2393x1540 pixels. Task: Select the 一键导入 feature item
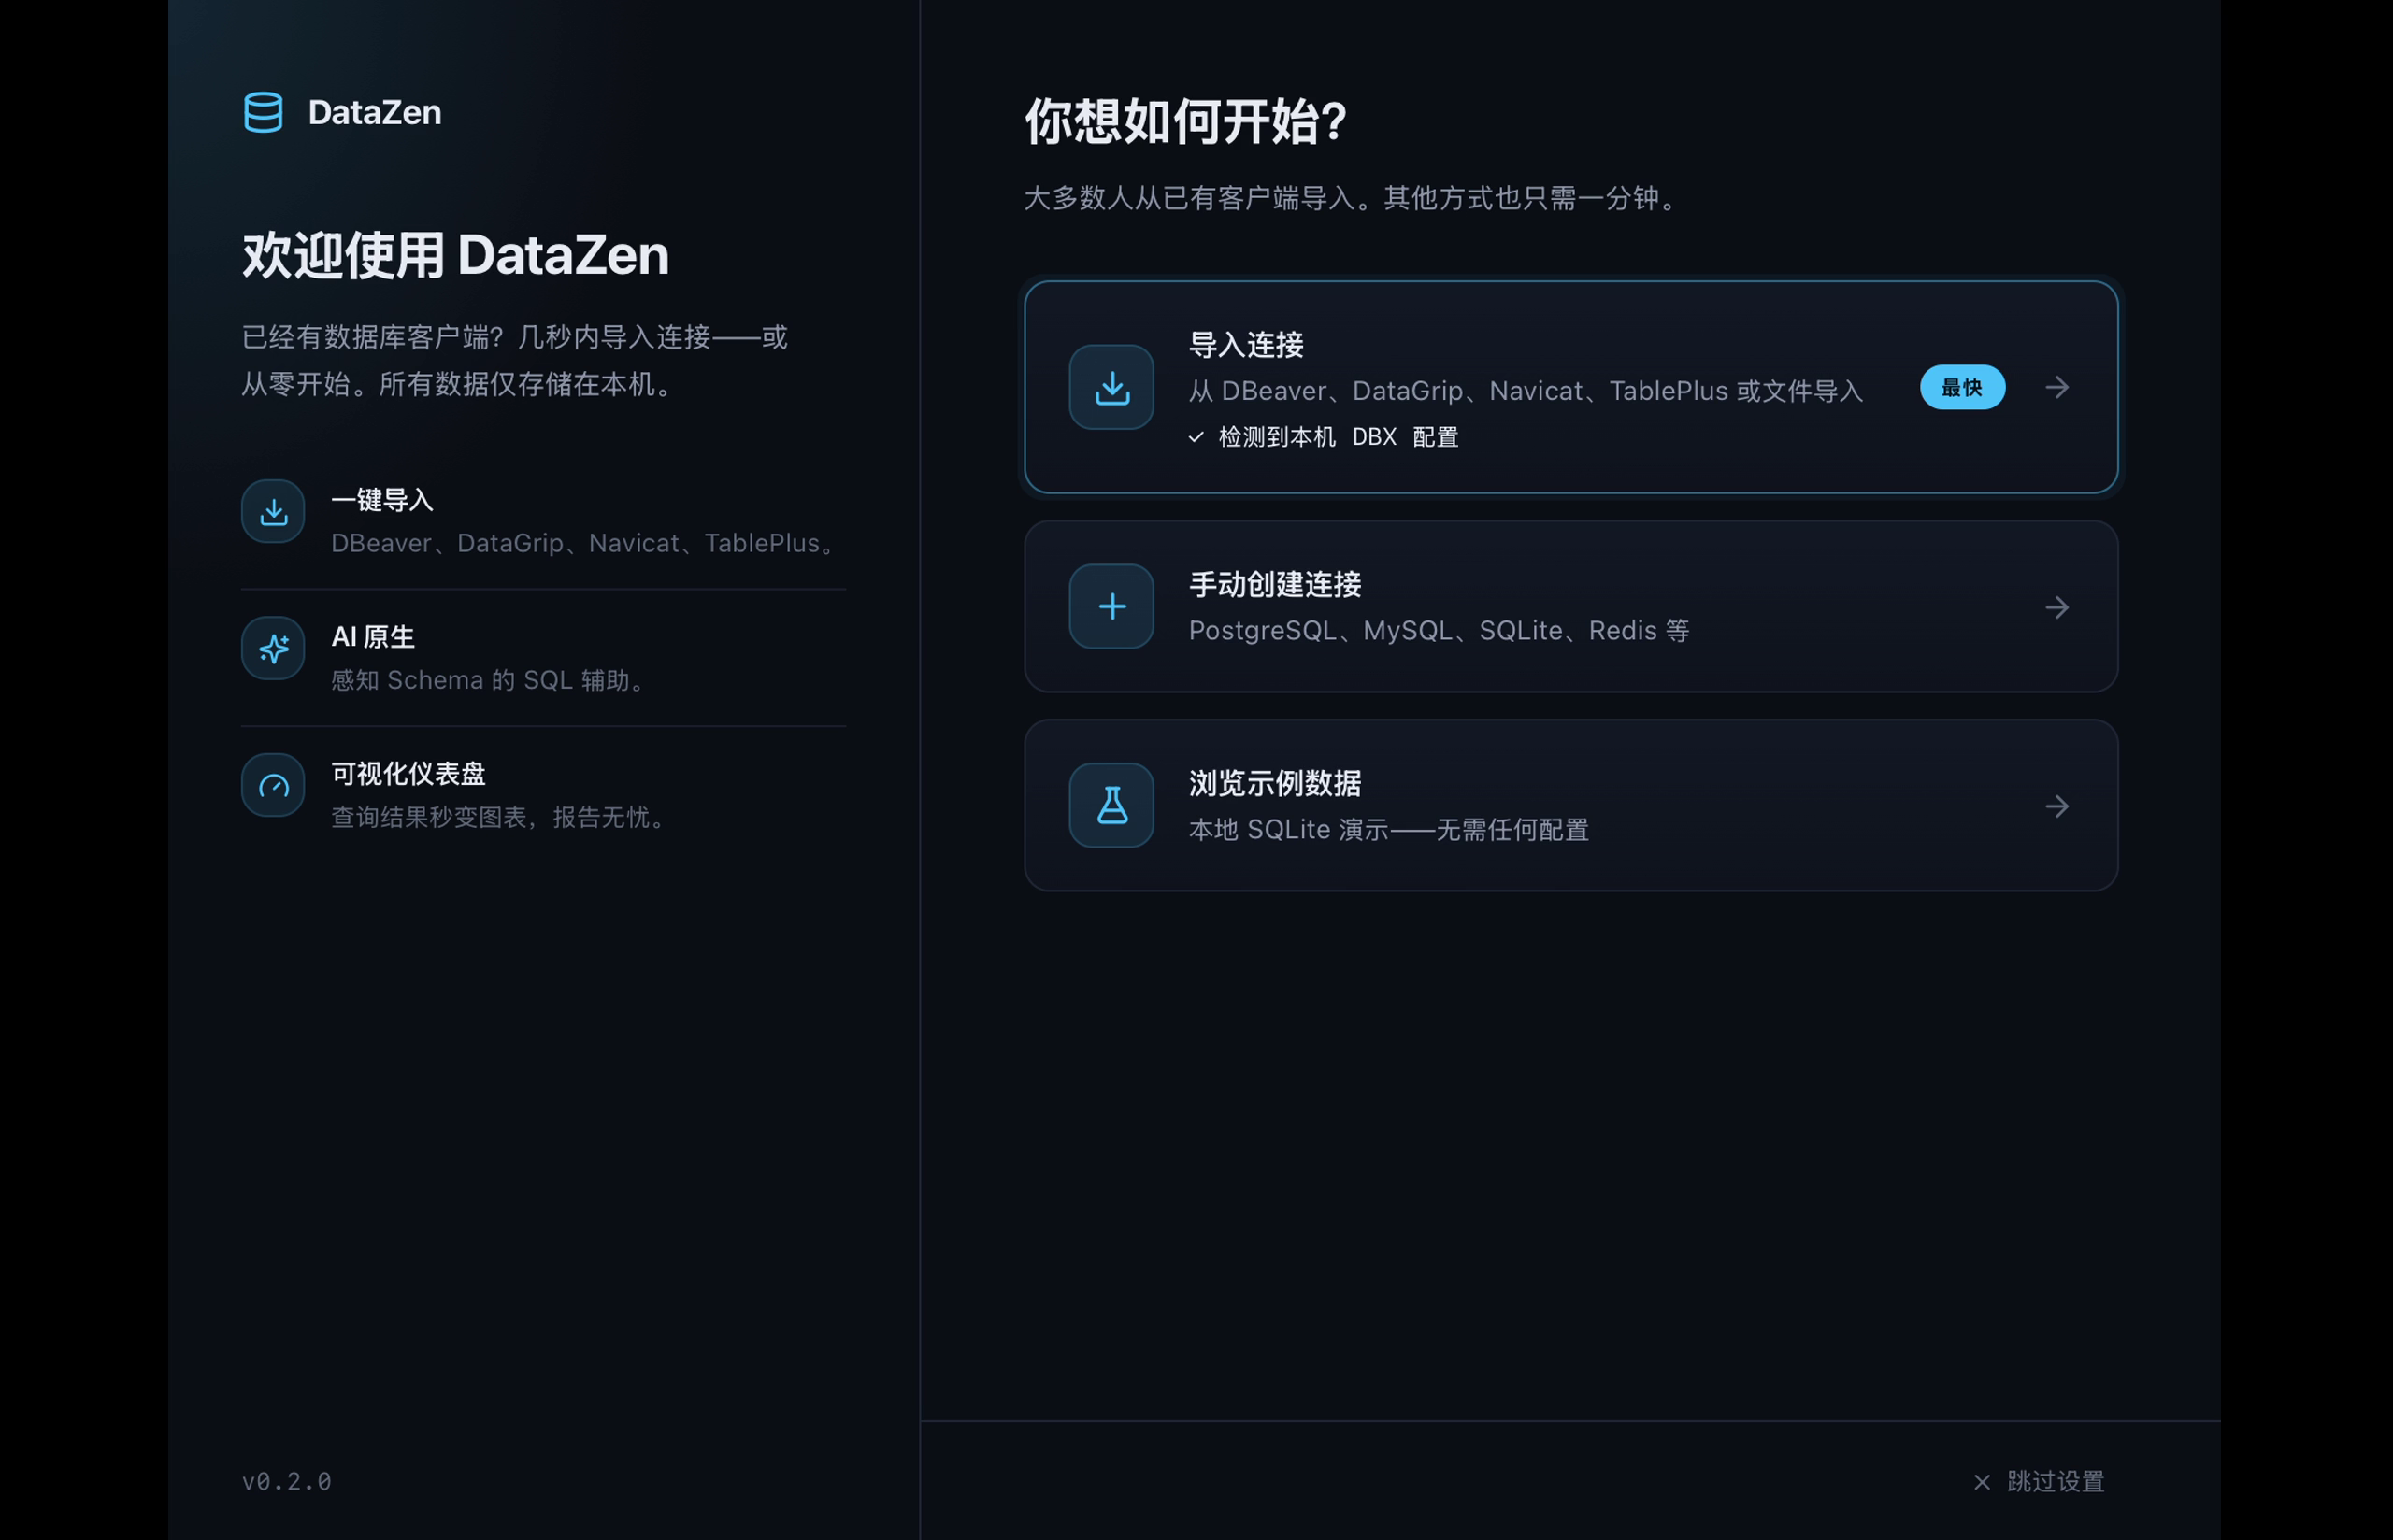pyautogui.click(x=543, y=521)
